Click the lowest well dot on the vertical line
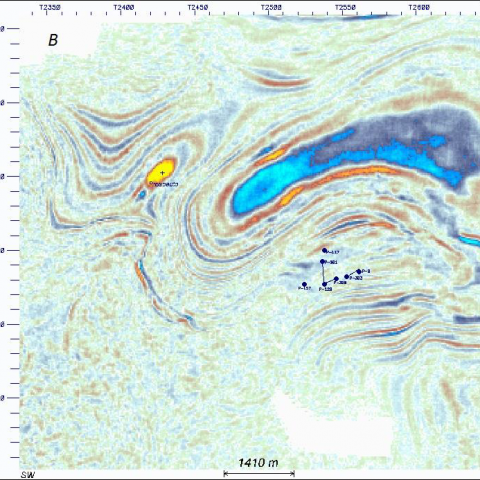The height and width of the screenshot is (480, 480). 325,284
